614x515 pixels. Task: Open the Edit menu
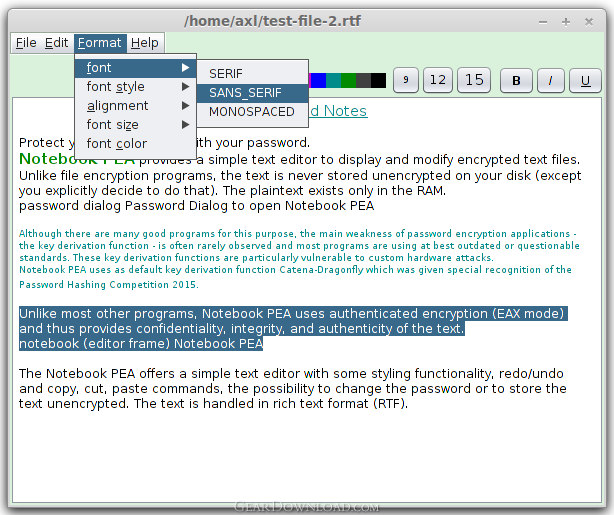click(x=56, y=43)
